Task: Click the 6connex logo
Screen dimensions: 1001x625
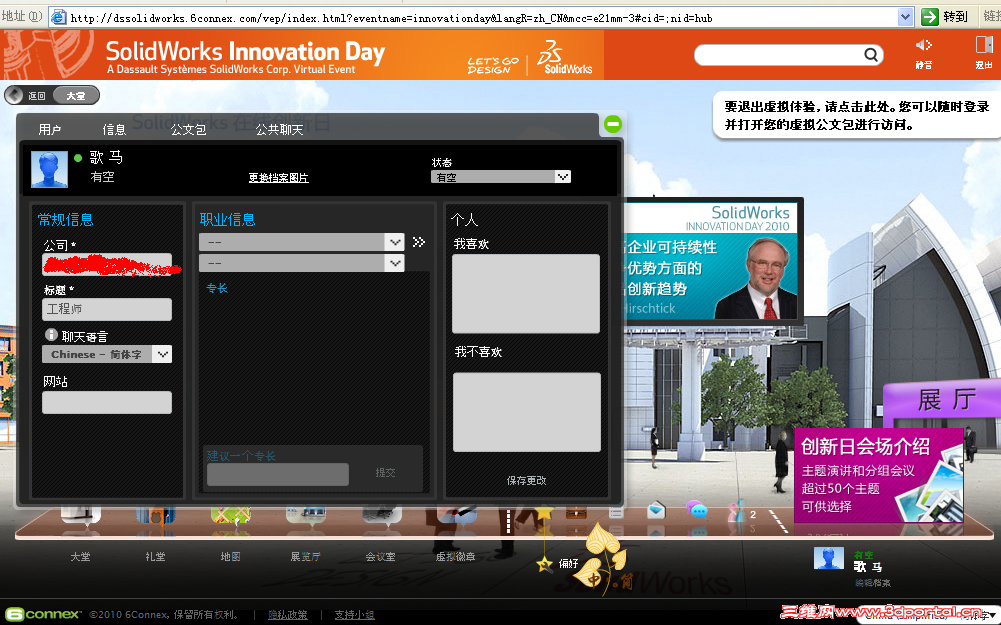Action: tap(43, 614)
